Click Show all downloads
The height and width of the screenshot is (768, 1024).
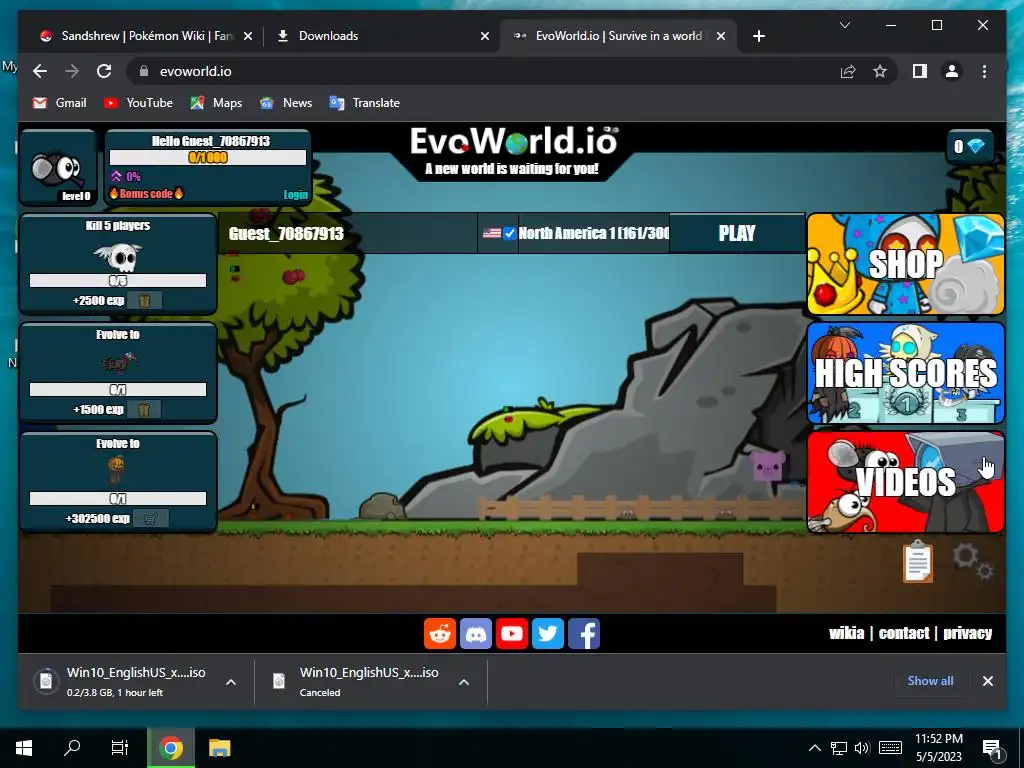(x=930, y=680)
